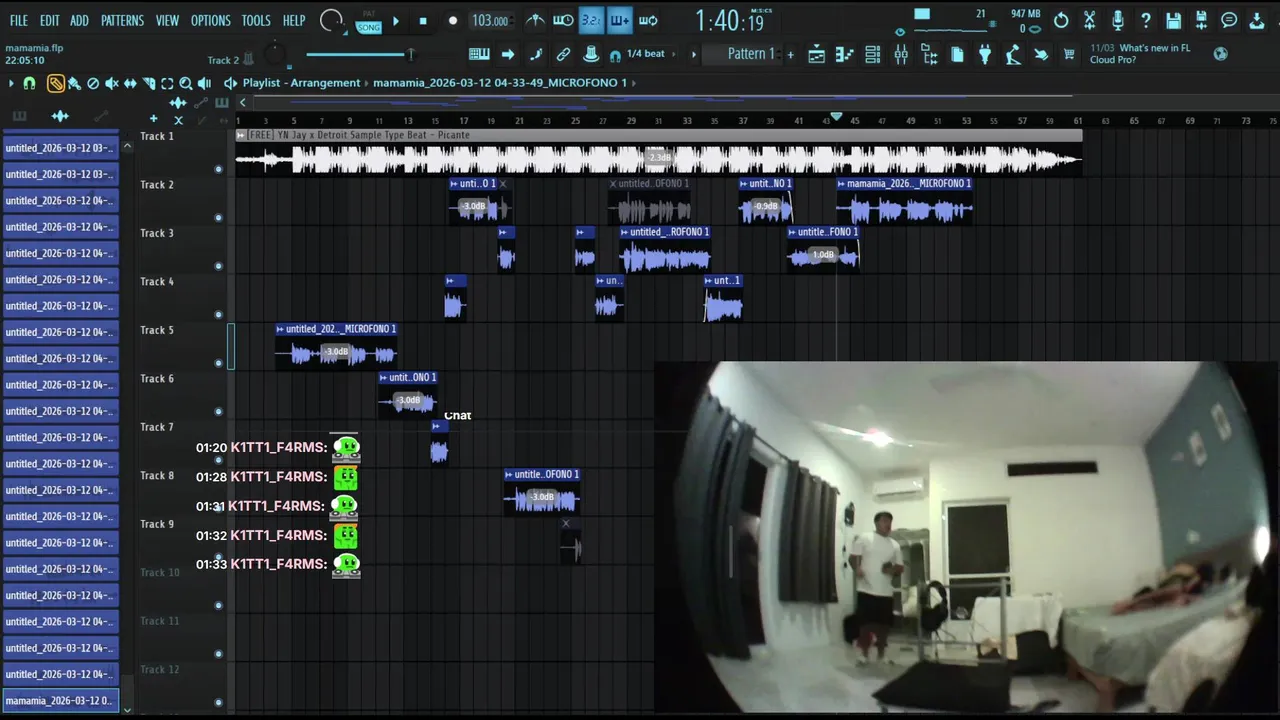Open the Browser tree icon
The image size is (1280, 720).
tap(929, 55)
